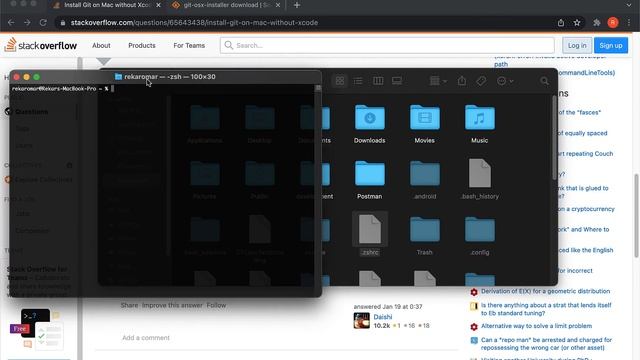This screenshot has height=360, width=640.
Task: Click the Improve this answer link
Action: click(x=172, y=305)
